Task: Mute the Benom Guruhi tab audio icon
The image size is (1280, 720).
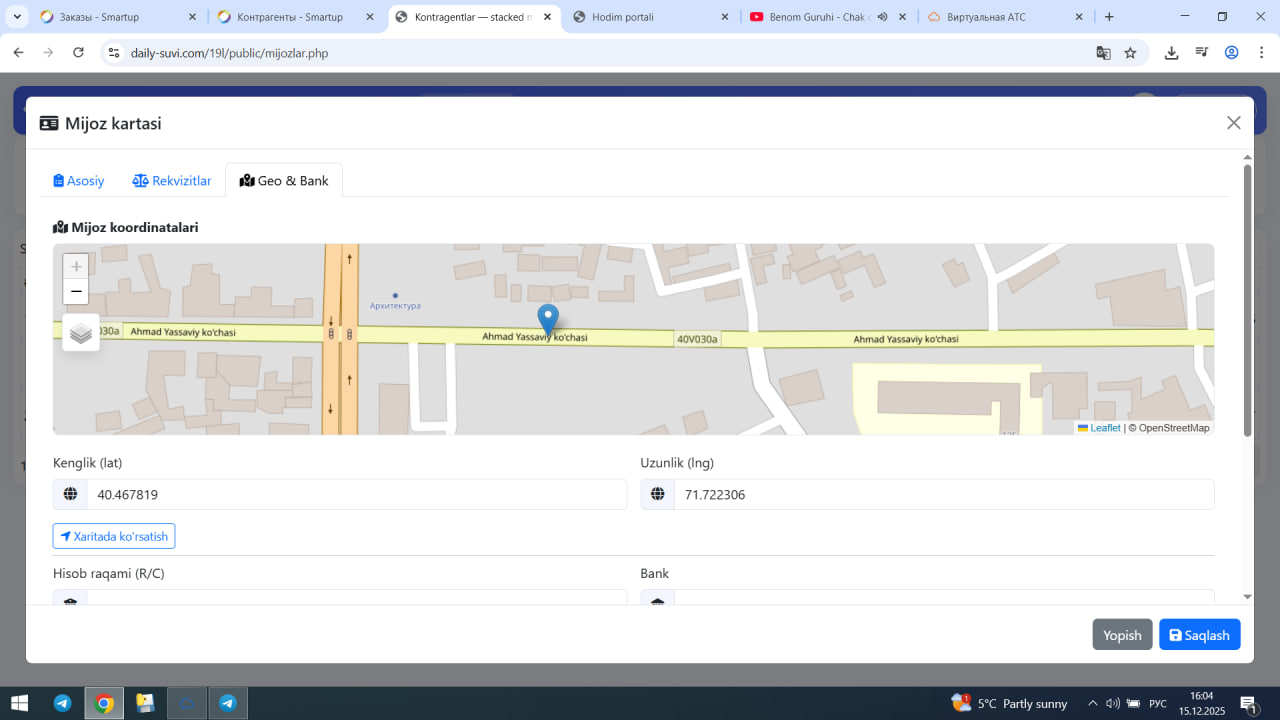Action: [x=882, y=17]
